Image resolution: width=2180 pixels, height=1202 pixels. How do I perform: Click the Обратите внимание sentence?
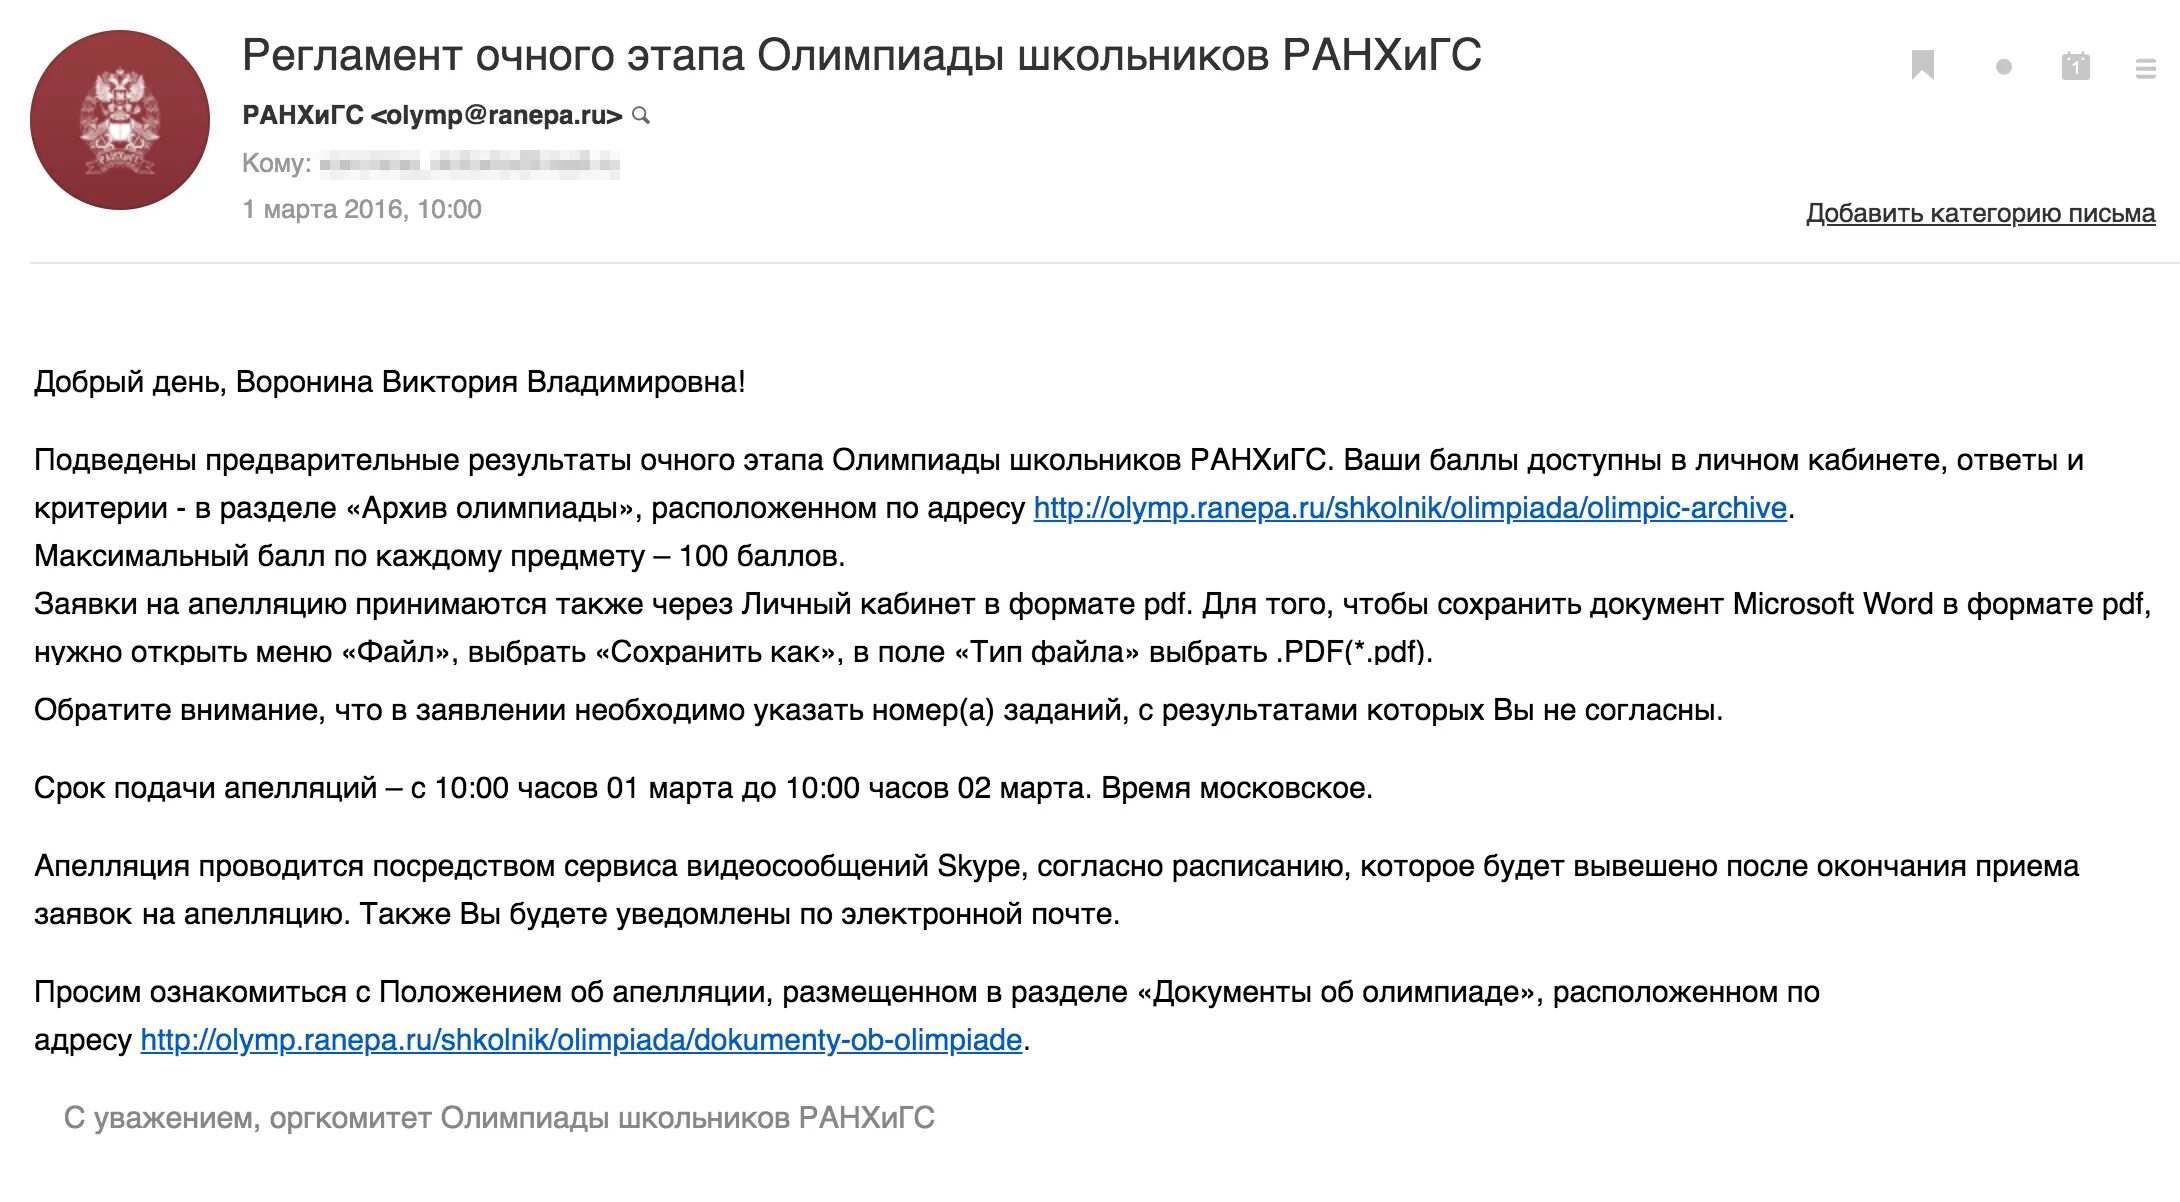tap(878, 710)
